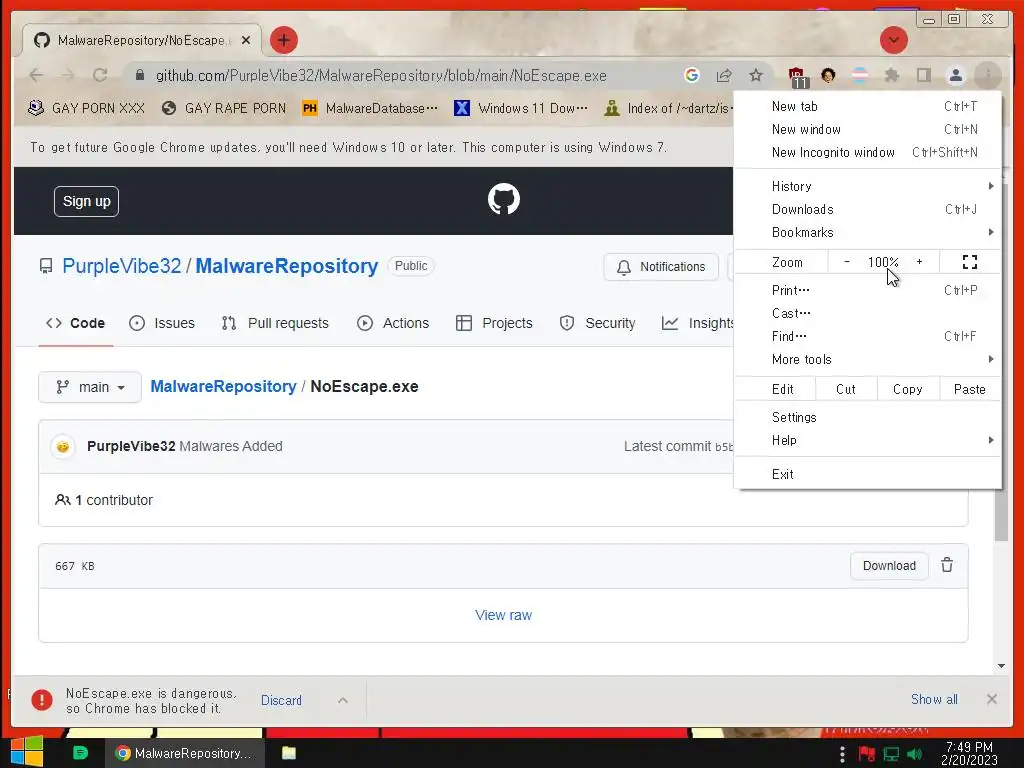Close the MalwareRepository/NoEscape tab
Viewport: 1024px width, 768px height.
pos(246,40)
